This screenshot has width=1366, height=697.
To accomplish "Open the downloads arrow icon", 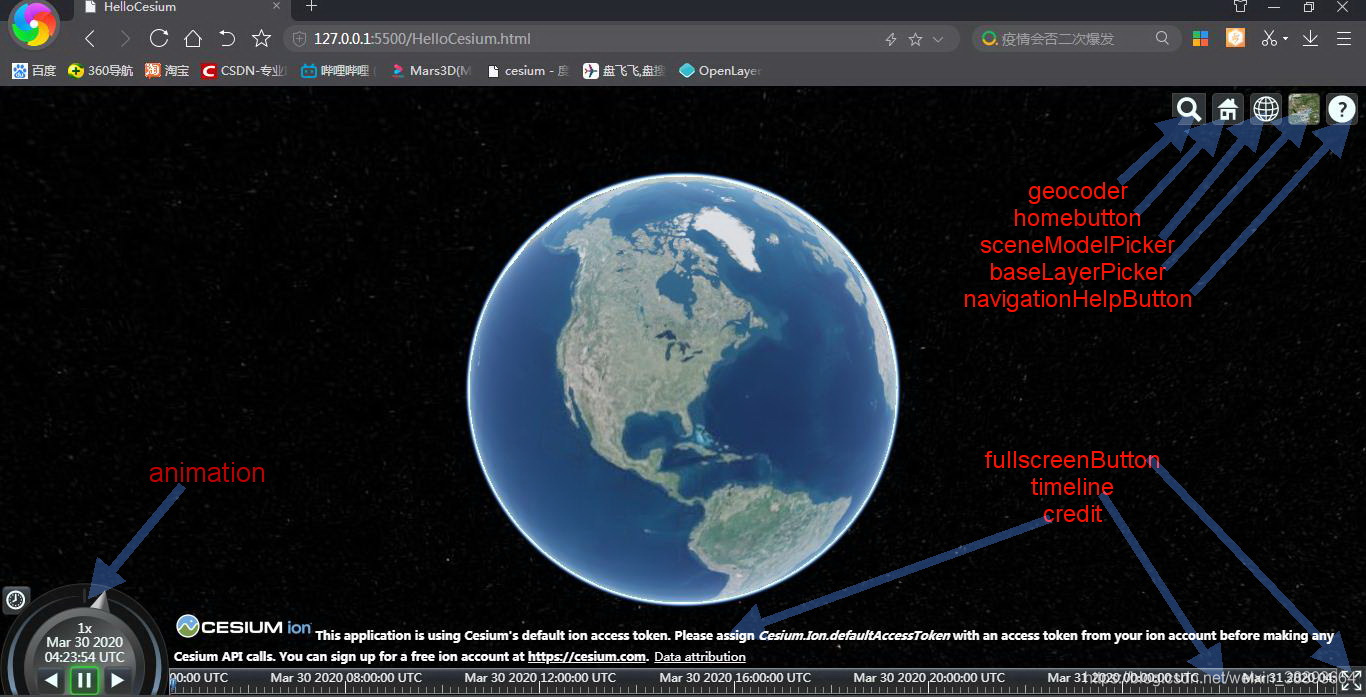I will coord(1311,38).
